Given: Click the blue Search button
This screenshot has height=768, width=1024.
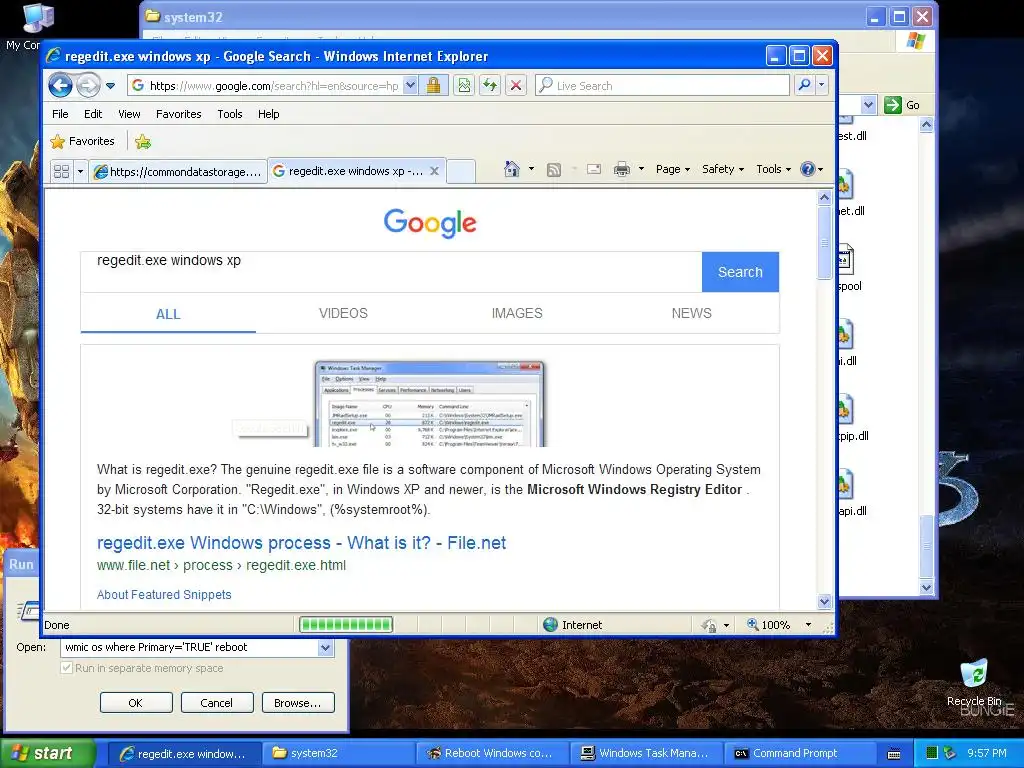Looking at the screenshot, I should tap(740, 272).
